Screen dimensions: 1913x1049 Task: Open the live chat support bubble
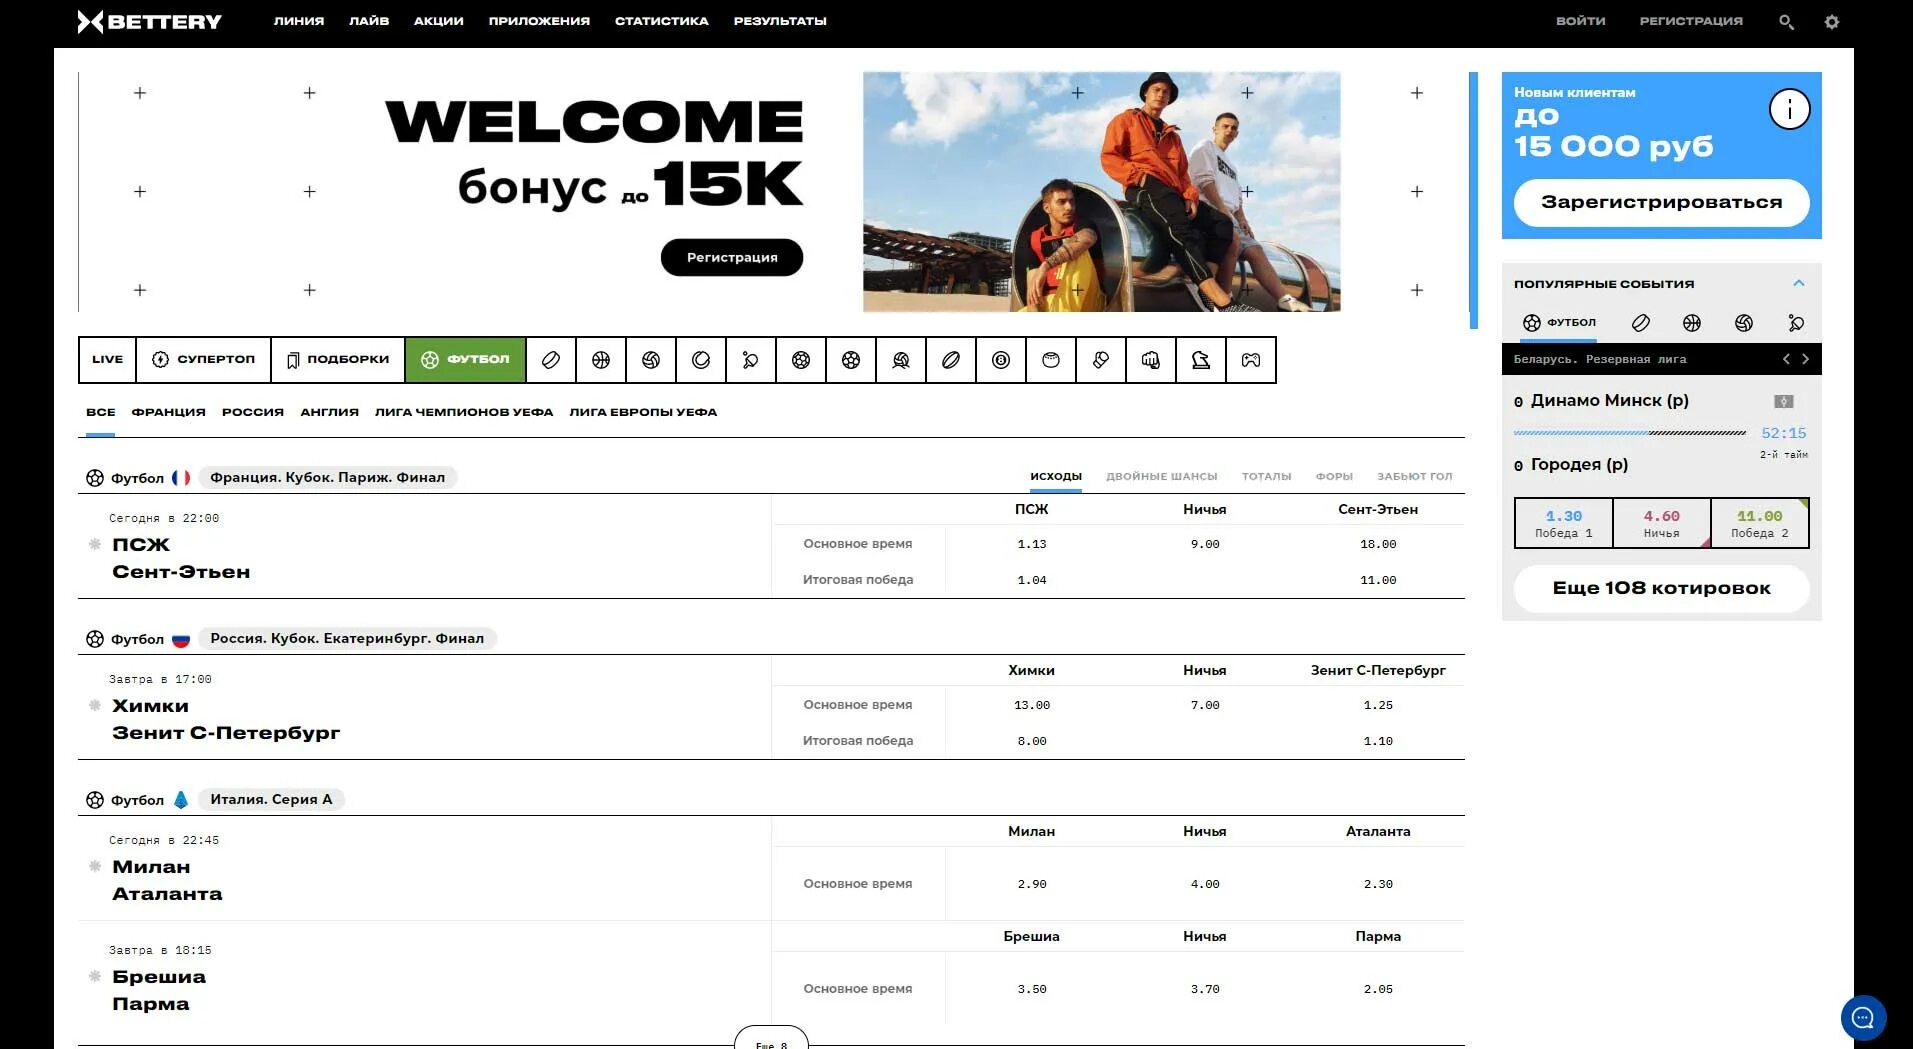[x=1863, y=1018]
